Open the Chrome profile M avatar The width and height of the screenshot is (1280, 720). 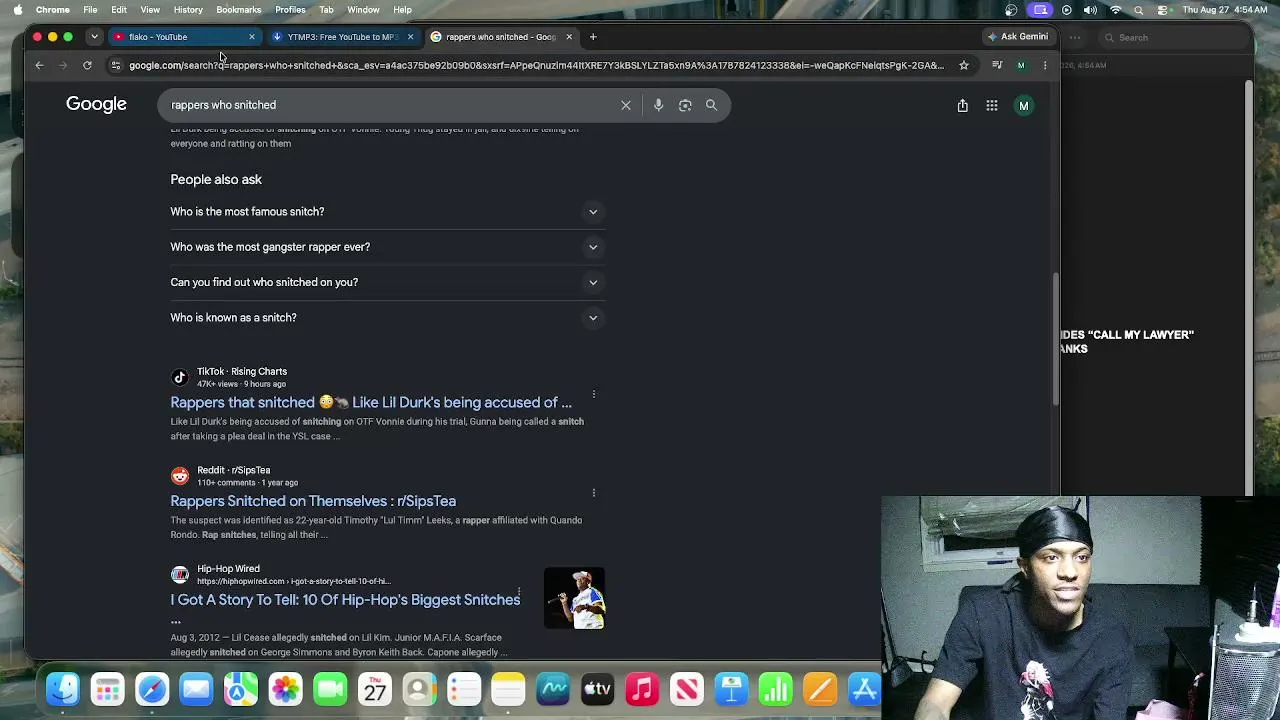[1021, 65]
